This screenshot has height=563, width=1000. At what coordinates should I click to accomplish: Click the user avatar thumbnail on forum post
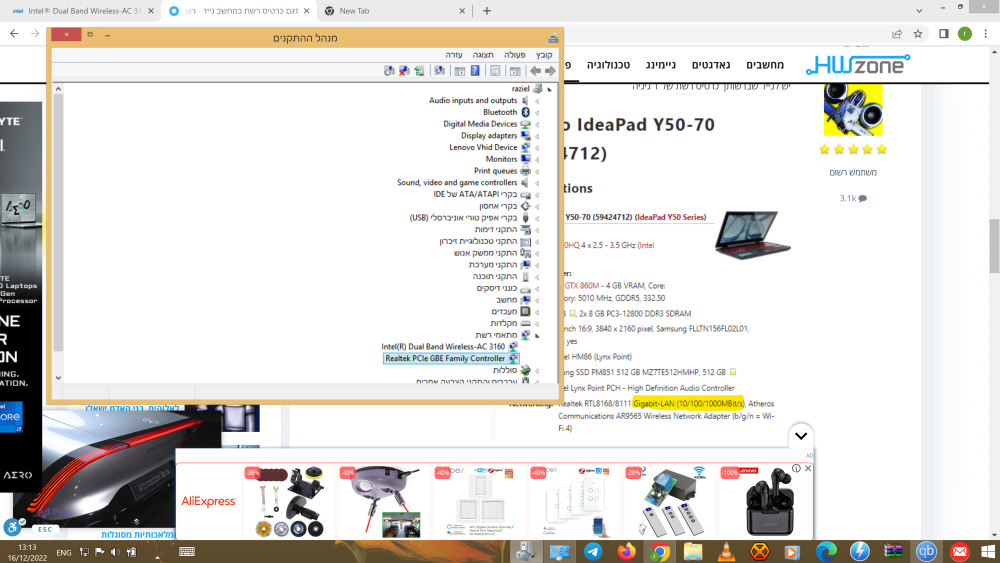point(853,108)
